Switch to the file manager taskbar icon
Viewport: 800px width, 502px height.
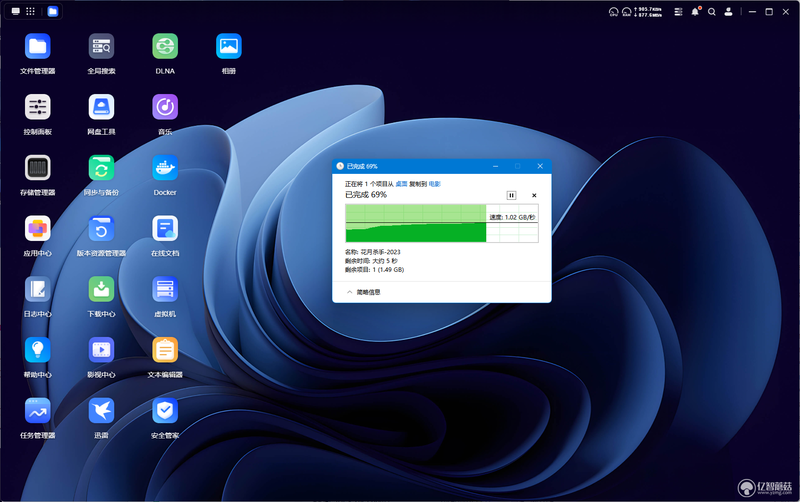(x=53, y=11)
